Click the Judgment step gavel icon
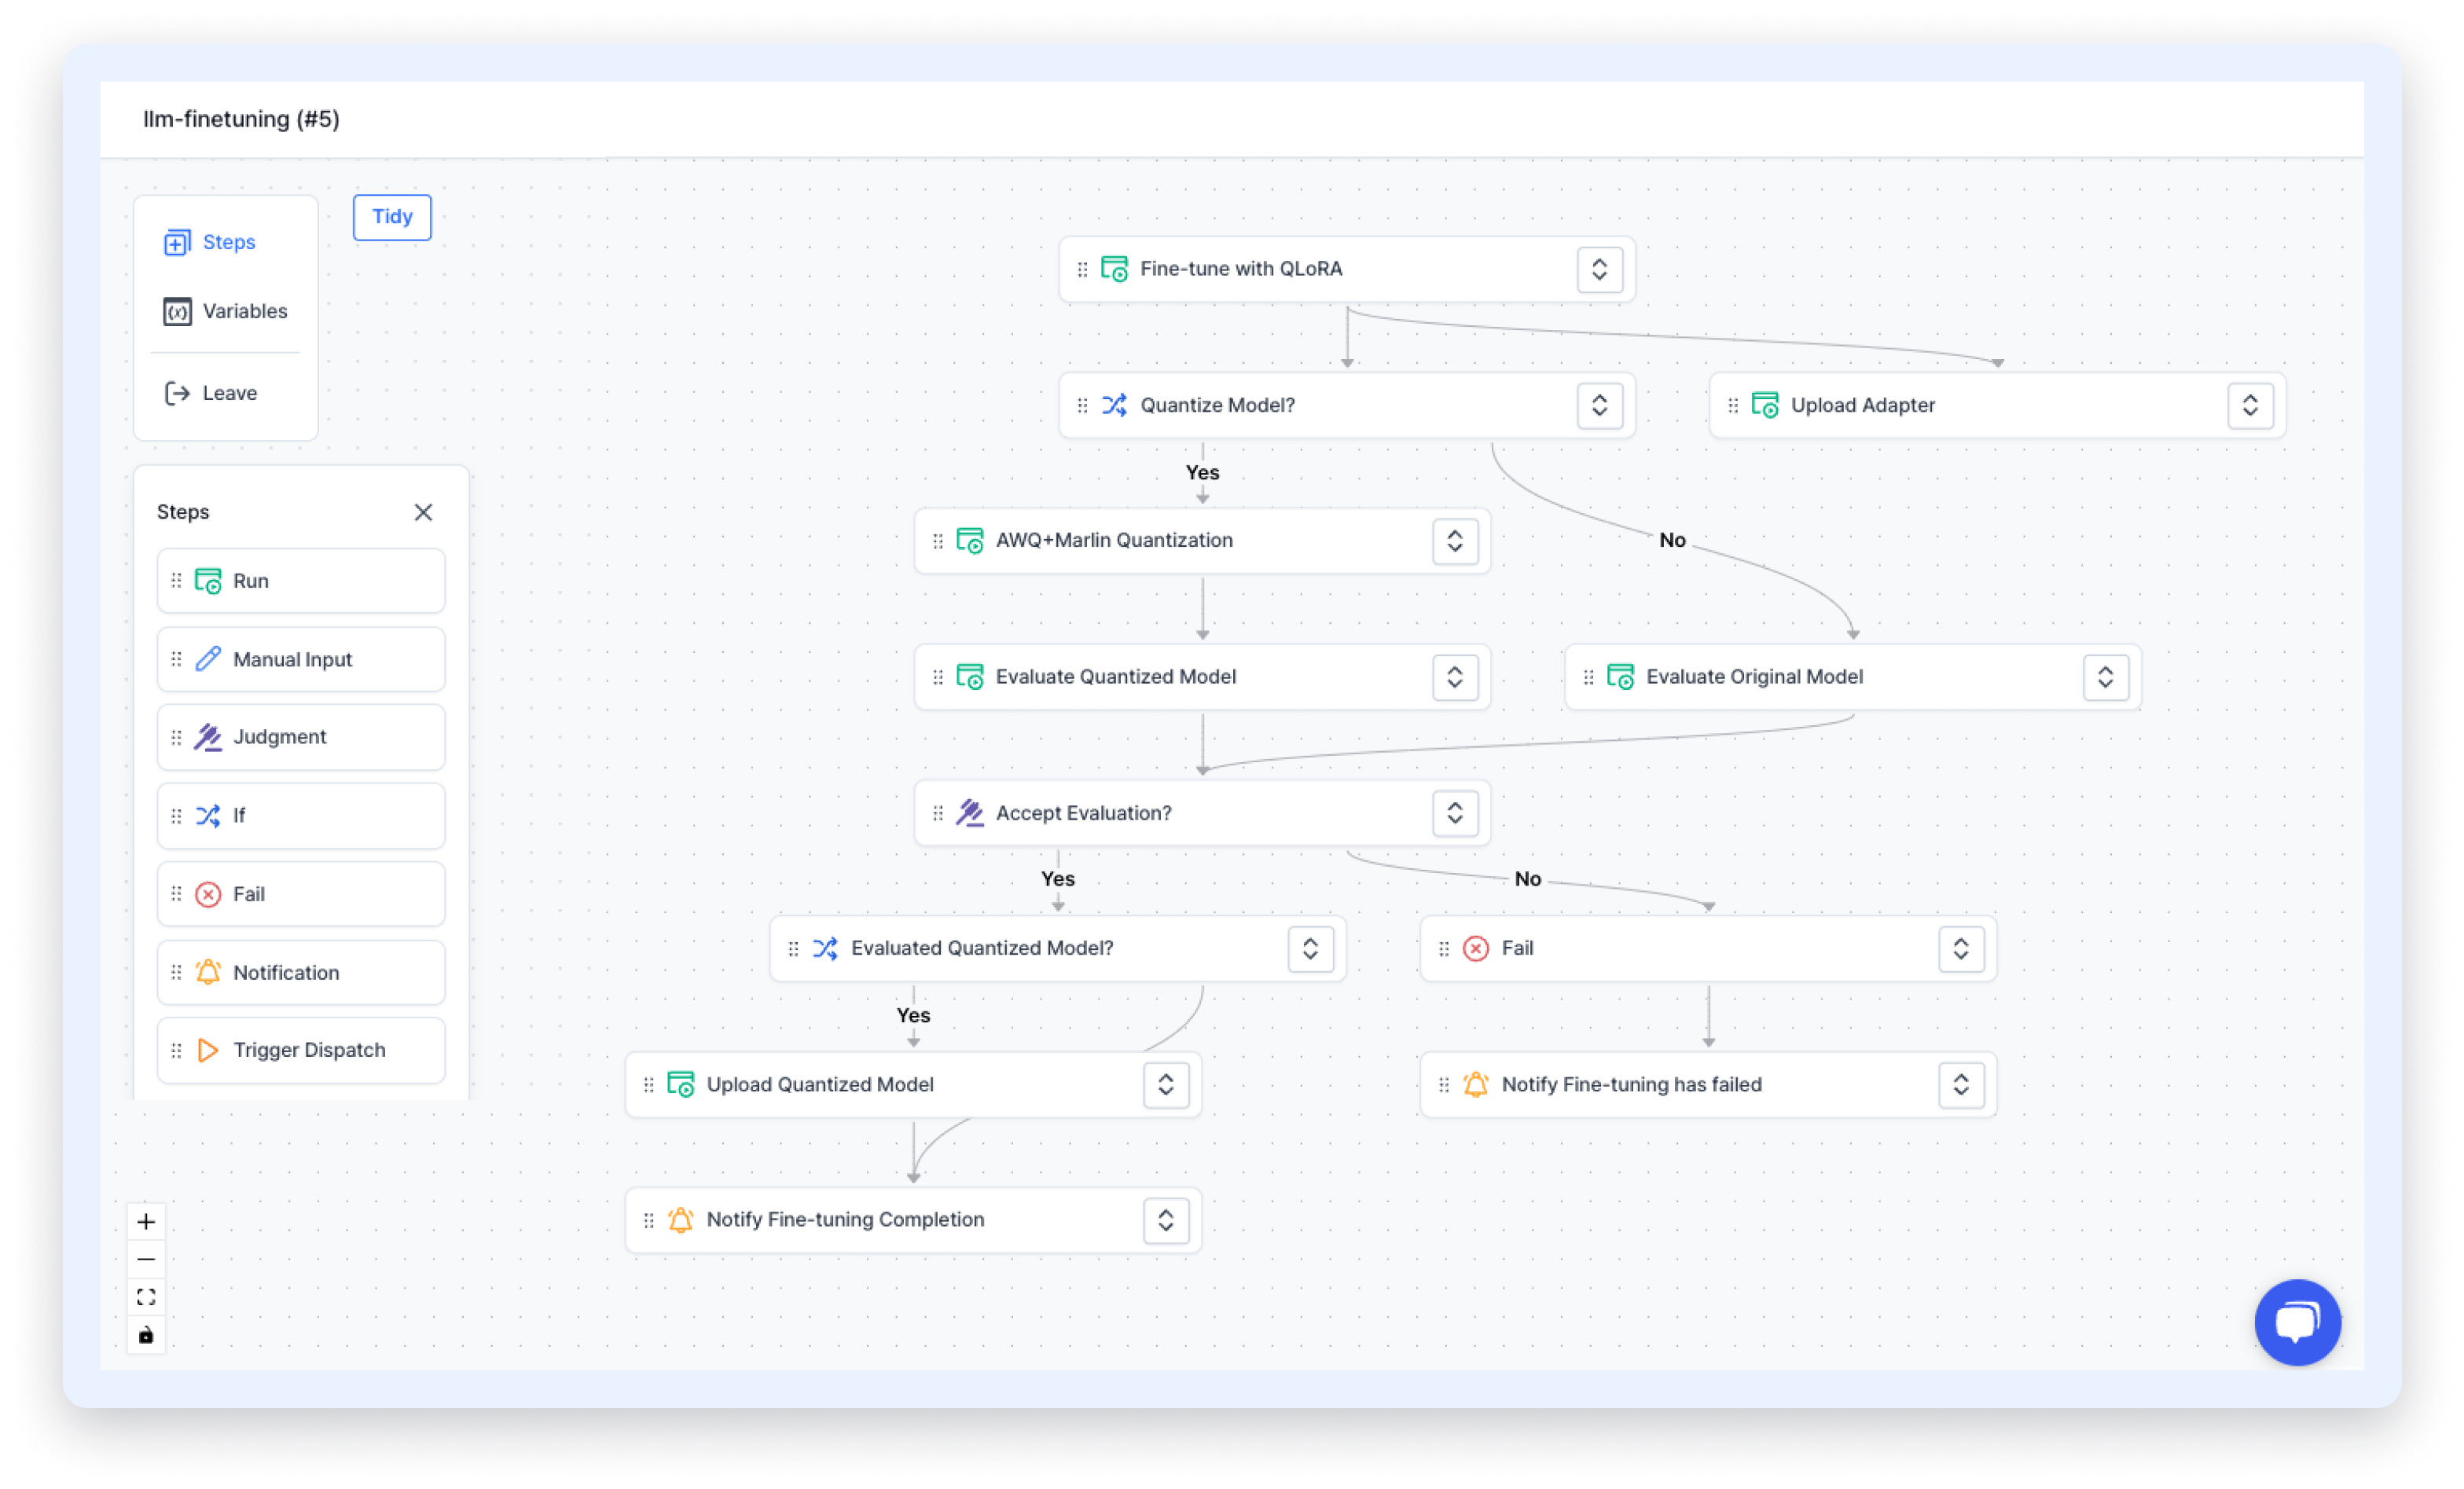The height and width of the screenshot is (1489, 2464). [x=208, y=737]
